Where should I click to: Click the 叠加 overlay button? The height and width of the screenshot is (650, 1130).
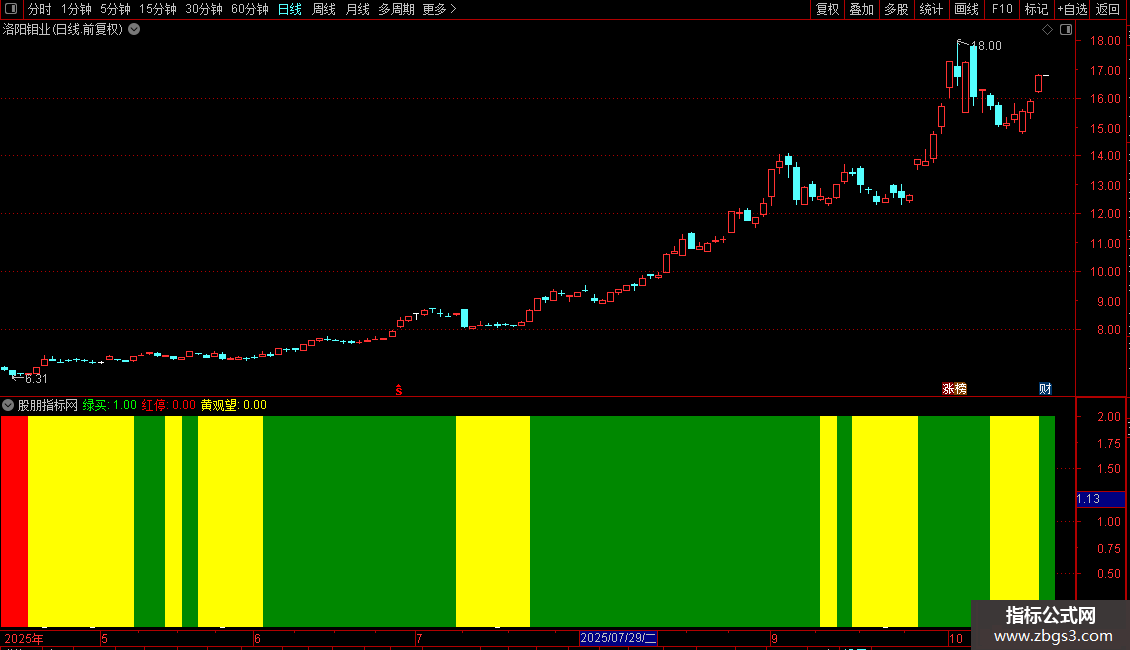[862, 9]
